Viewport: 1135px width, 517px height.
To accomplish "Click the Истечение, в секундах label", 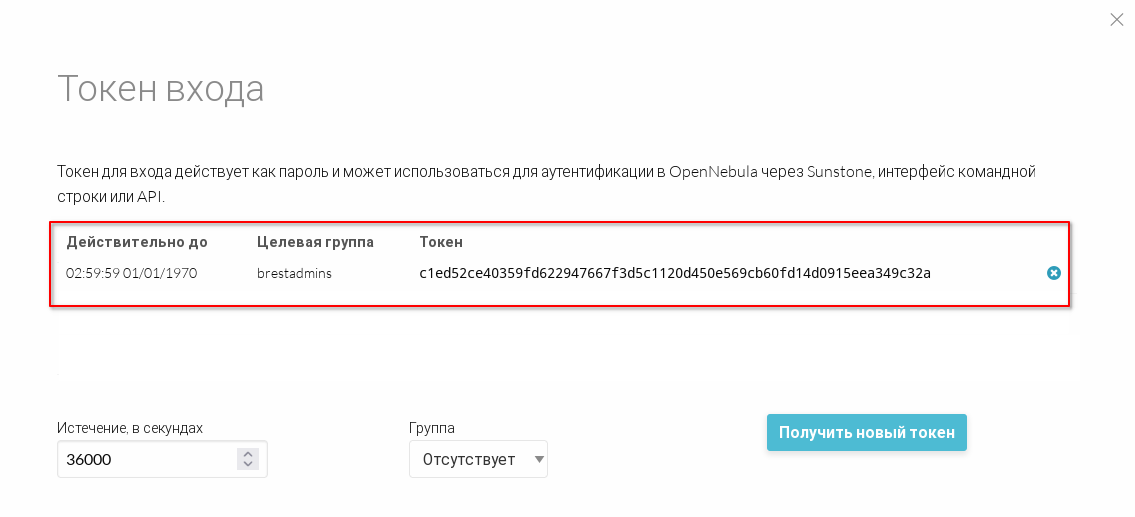I will (x=130, y=428).
